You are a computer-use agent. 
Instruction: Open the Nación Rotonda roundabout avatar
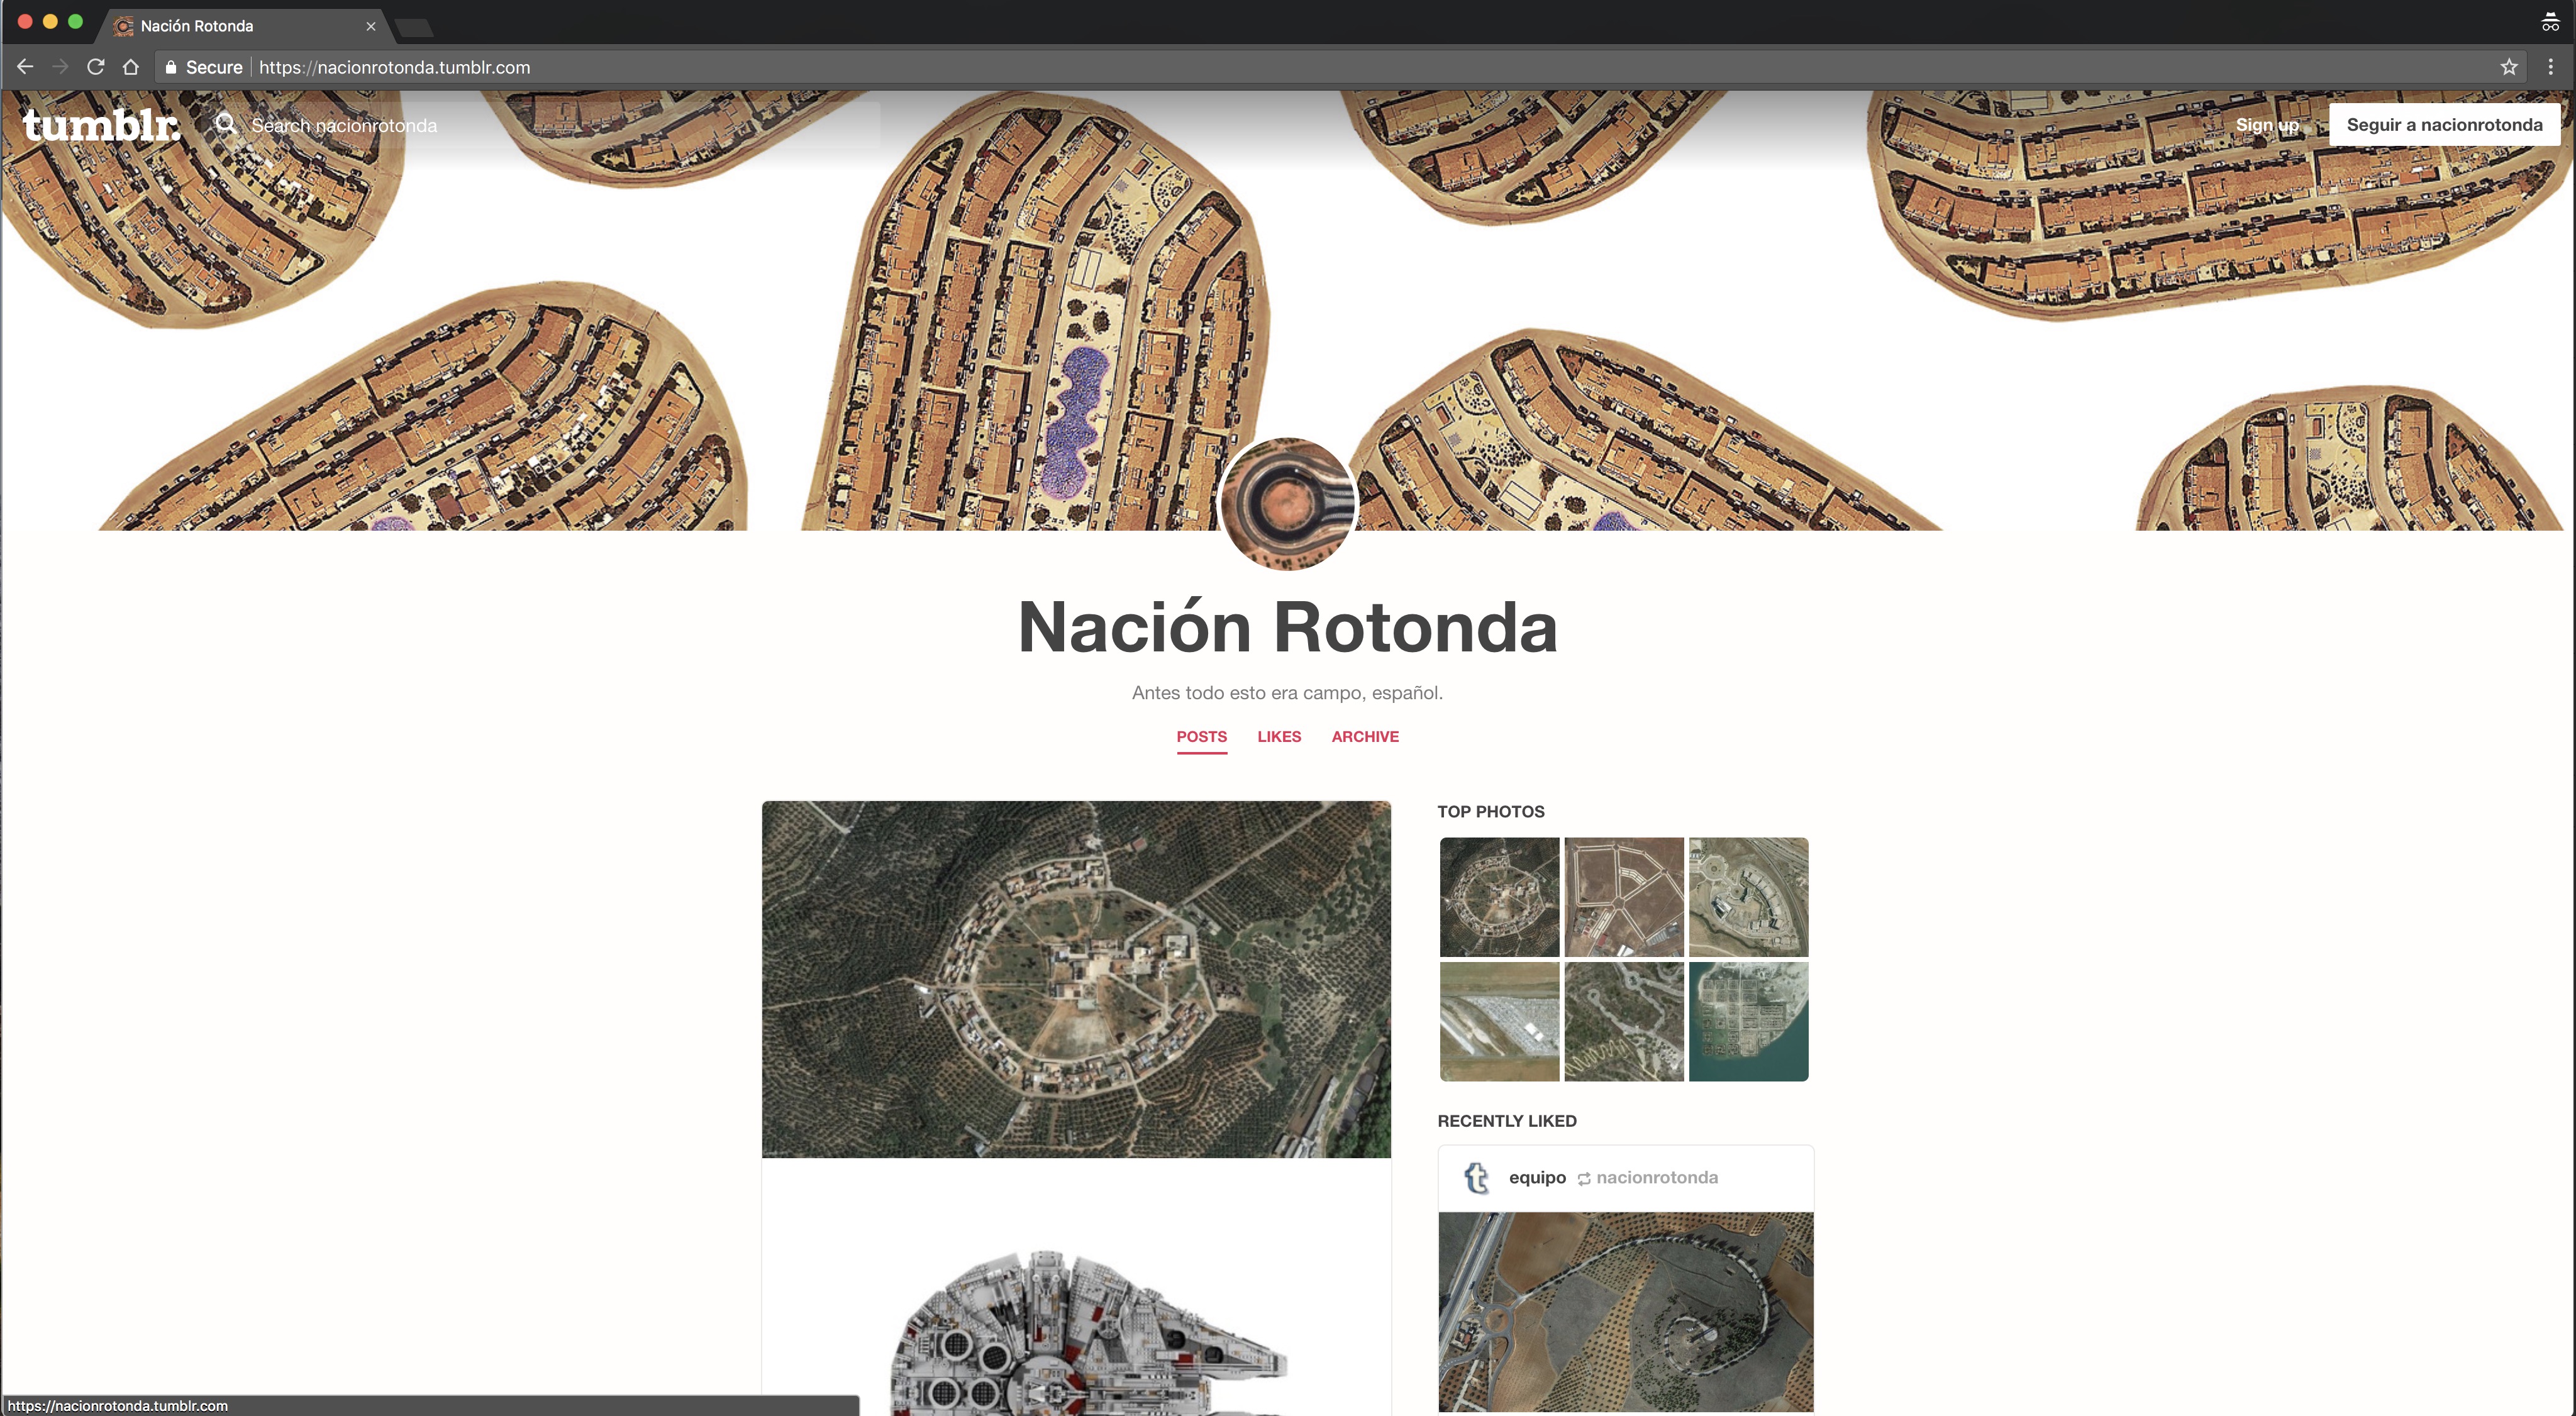pyautogui.click(x=1288, y=503)
